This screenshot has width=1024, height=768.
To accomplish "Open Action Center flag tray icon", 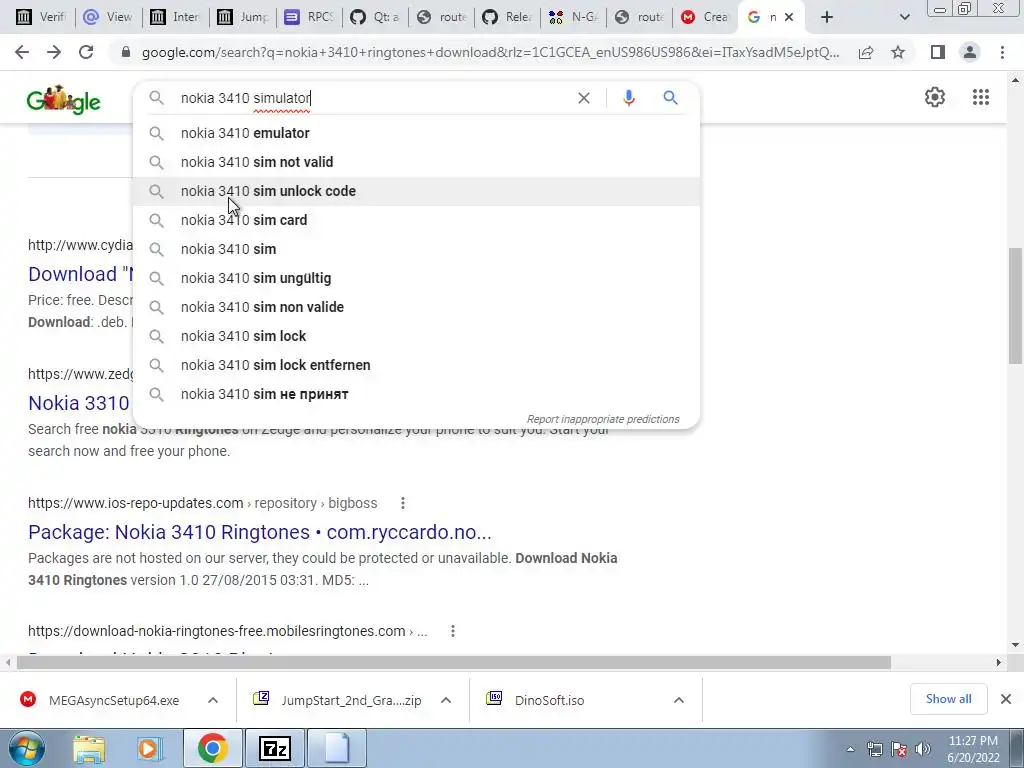I will [x=899, y=749].
